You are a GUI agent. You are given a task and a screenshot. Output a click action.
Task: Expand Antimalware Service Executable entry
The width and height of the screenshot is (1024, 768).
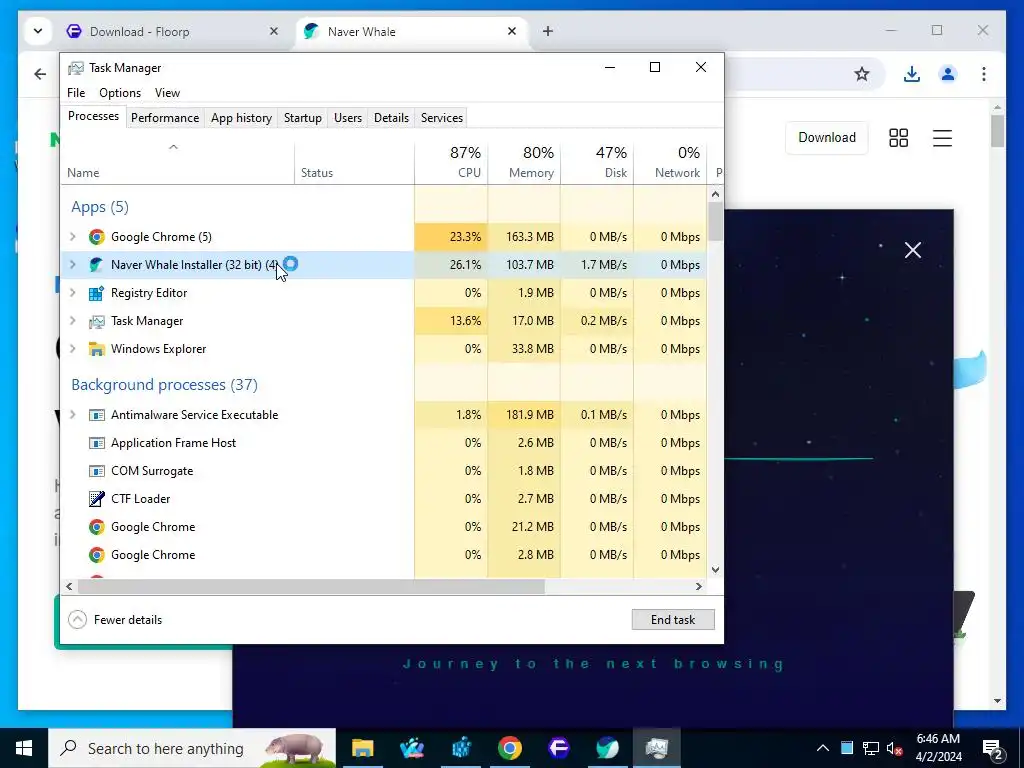tap(73, 415)
